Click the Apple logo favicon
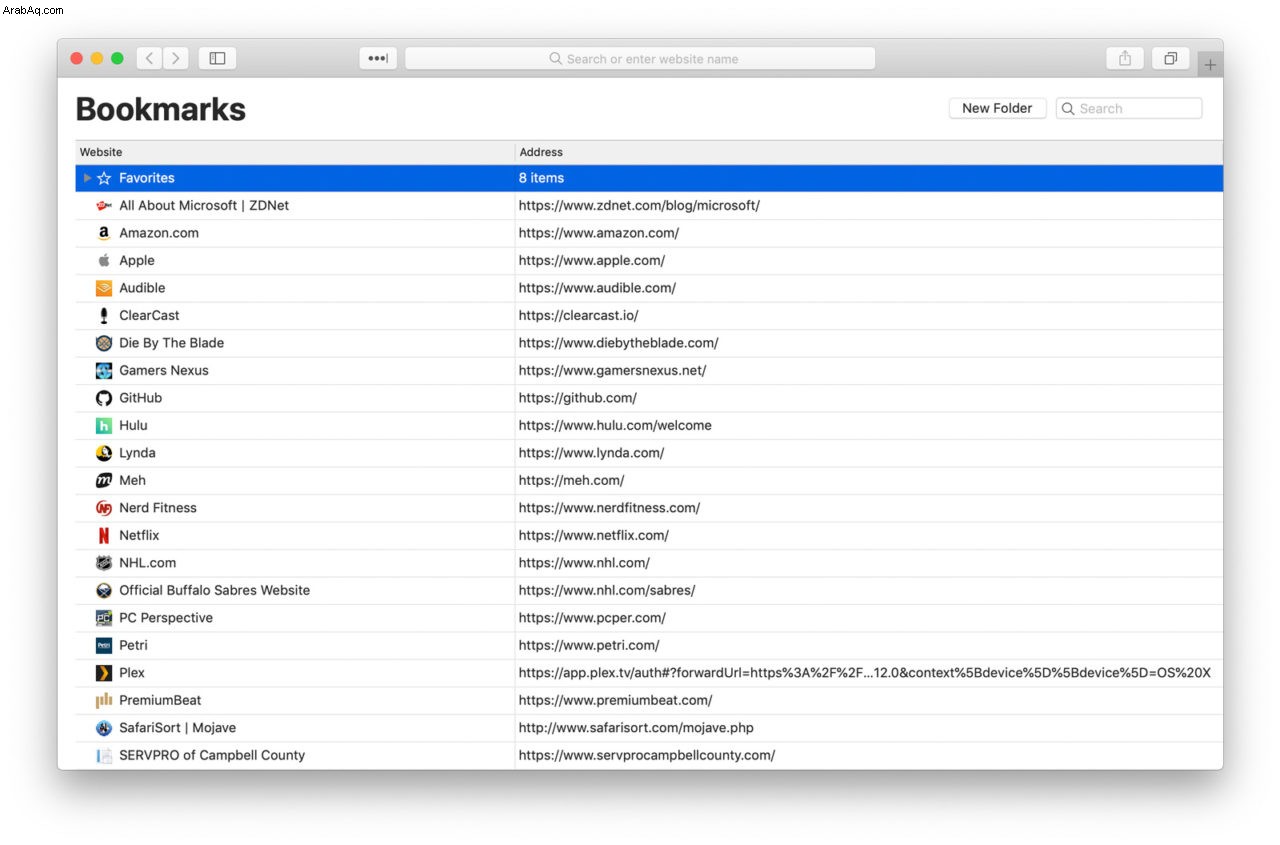This screenshot has height=845, width=1280. pos(104,261)
